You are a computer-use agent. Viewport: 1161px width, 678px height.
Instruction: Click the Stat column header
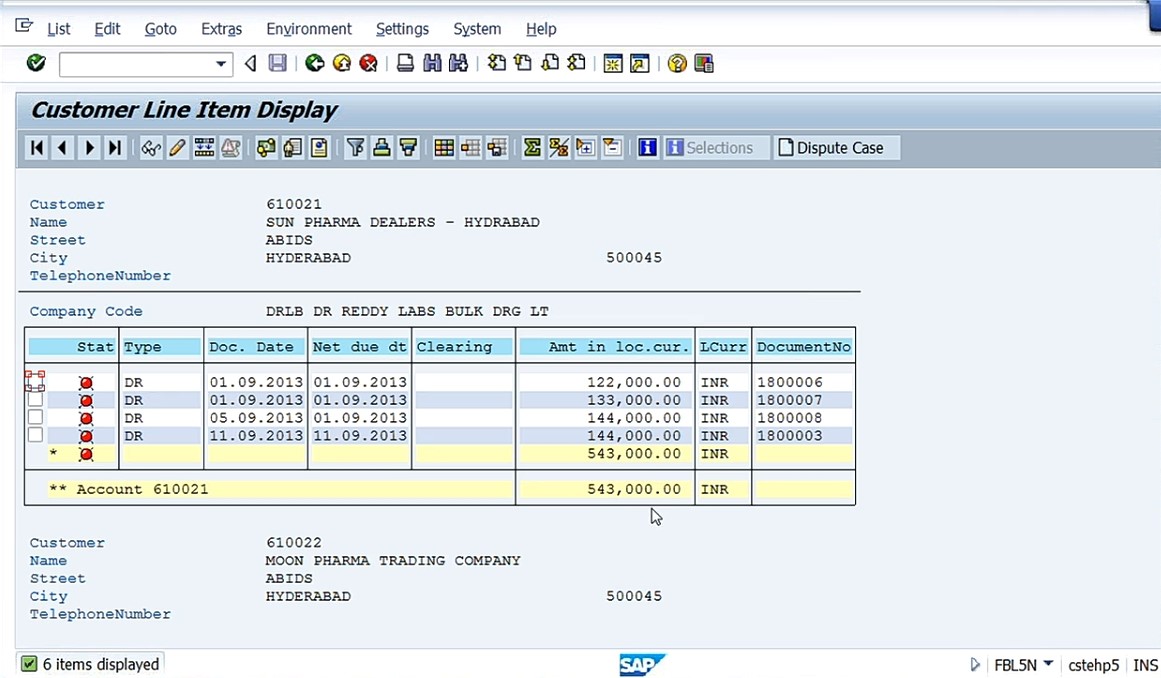pyautogui.click(x=72, y=346)
